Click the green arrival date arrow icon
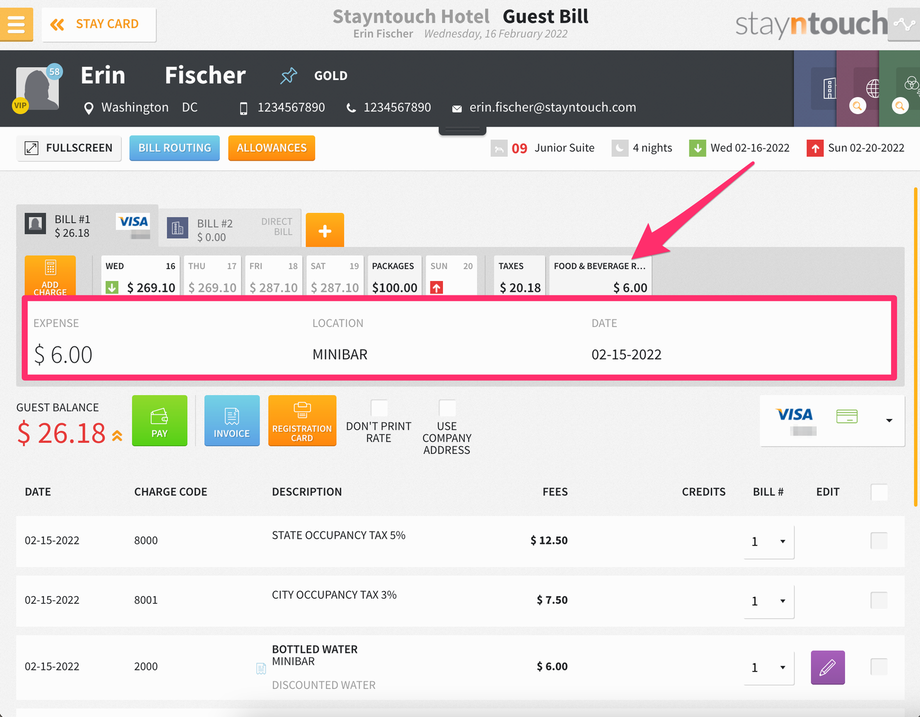920x717 pixels. 697,148
